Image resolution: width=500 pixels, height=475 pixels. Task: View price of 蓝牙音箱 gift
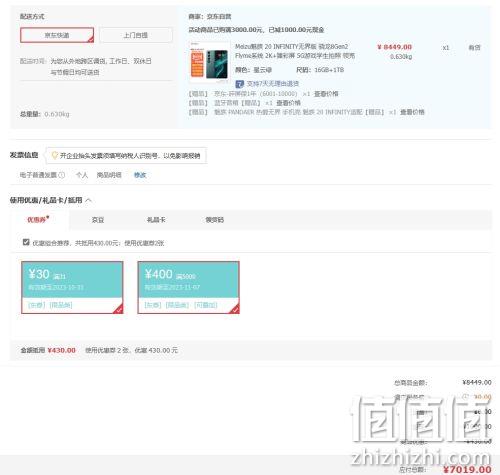click(x=288, y=103)
